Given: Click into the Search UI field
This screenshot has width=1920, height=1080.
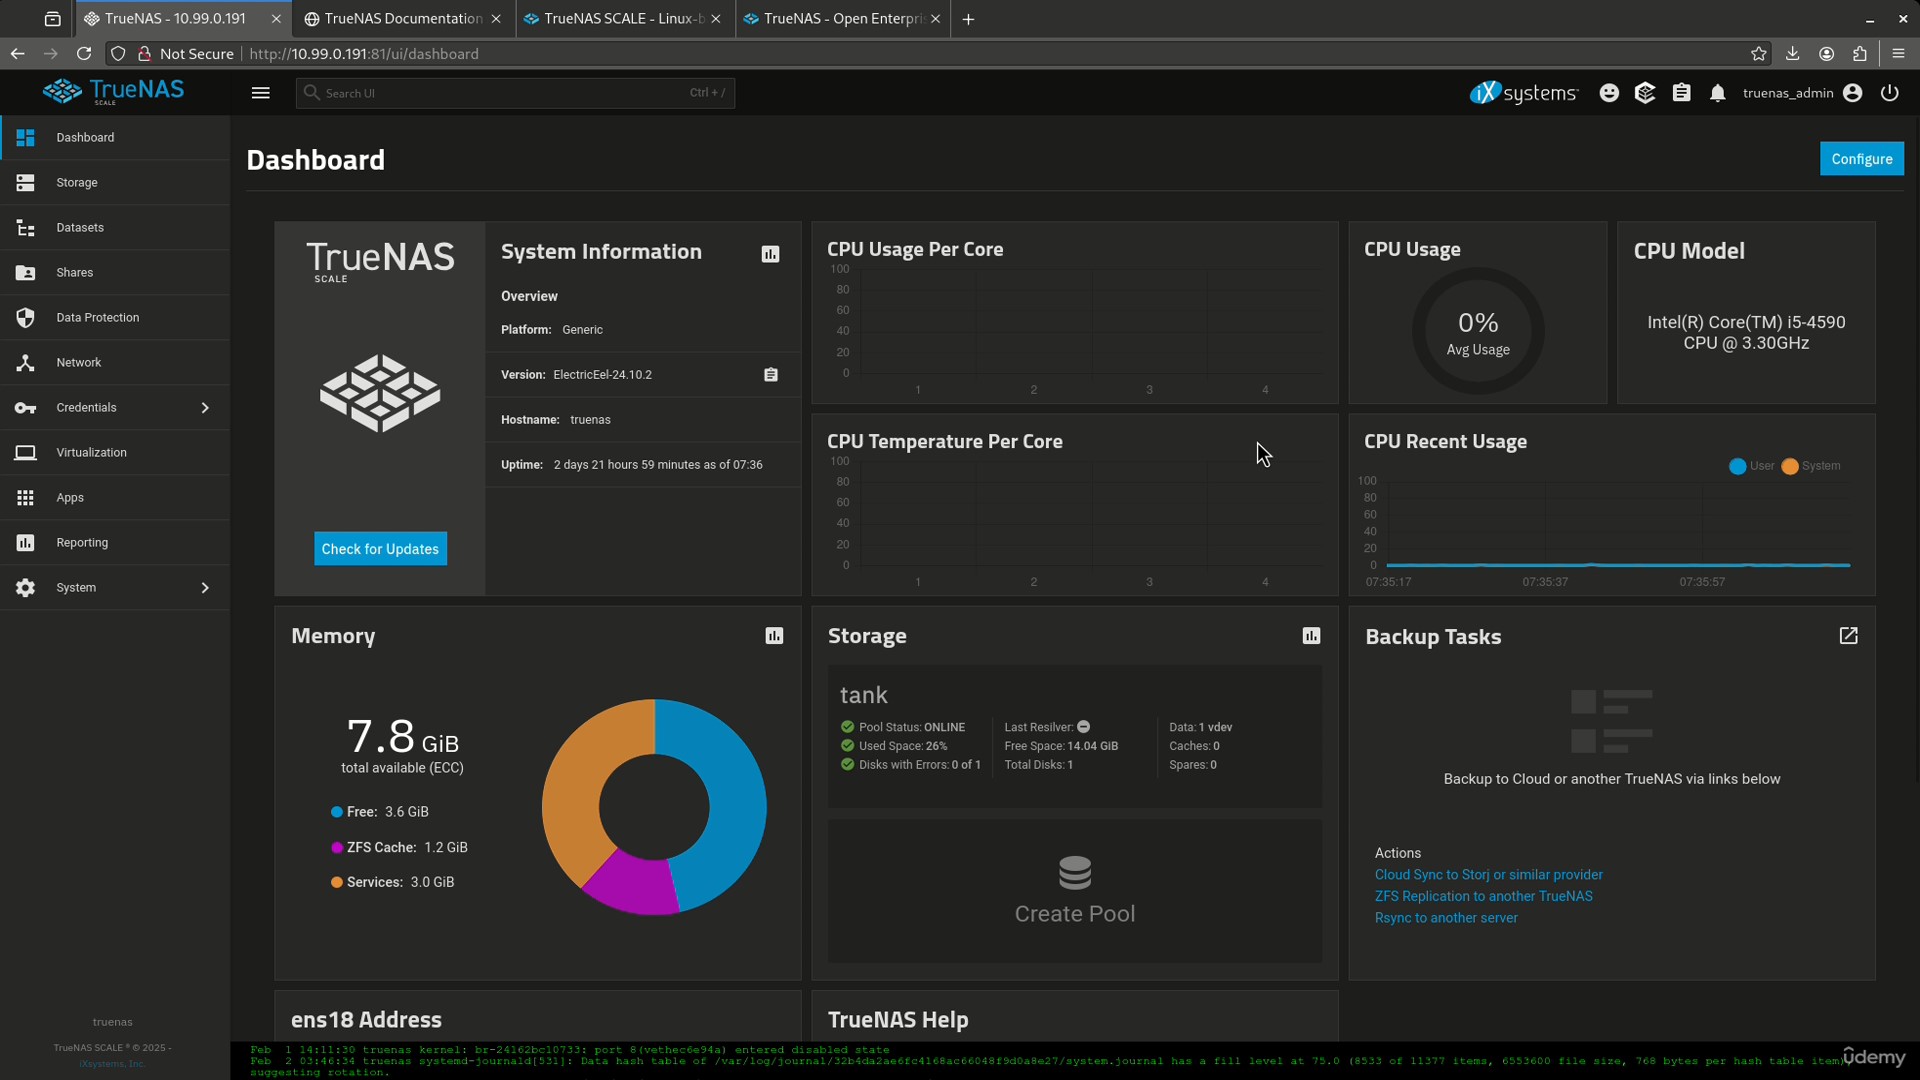Looking at the screenshot, I should pyautogui.click(x=515, y=93).
